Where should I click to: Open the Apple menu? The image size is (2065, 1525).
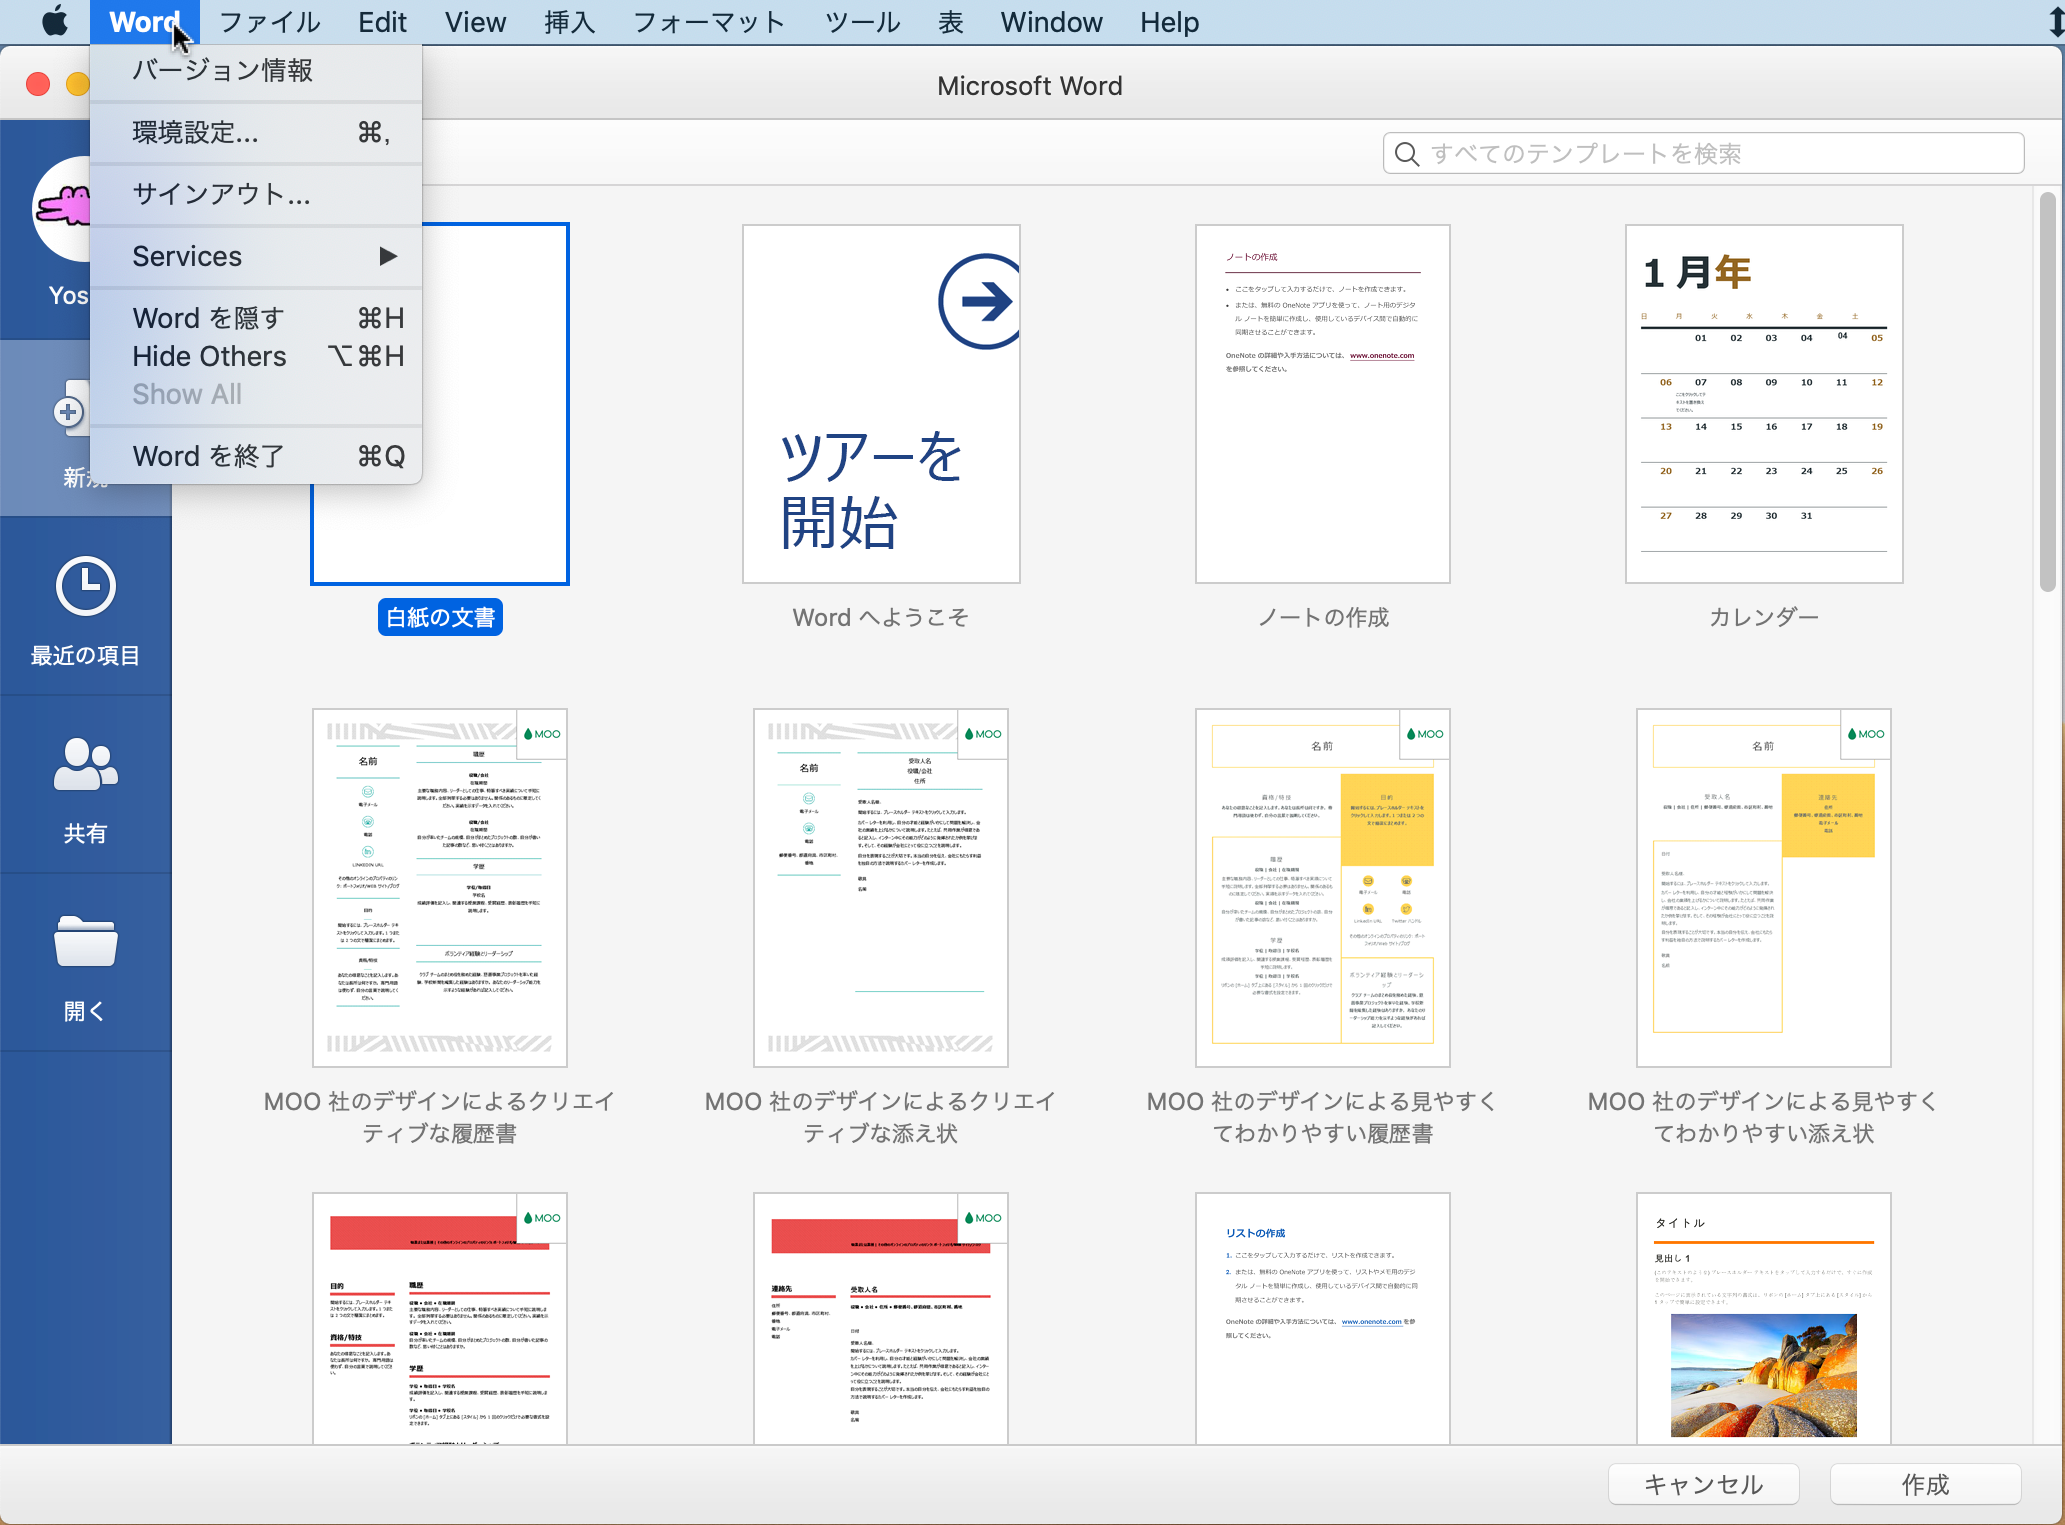(x=55, y=21)
